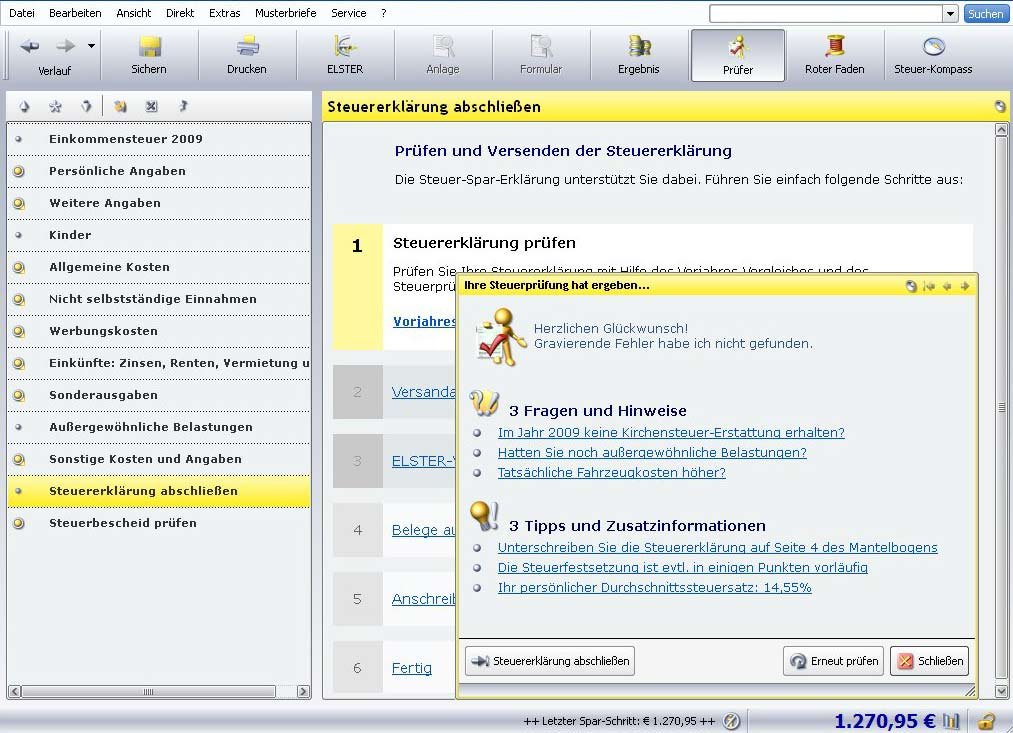Open the ? help menu
The height and width of the screenshot is (733, 1013).
[x=384, y=13]
